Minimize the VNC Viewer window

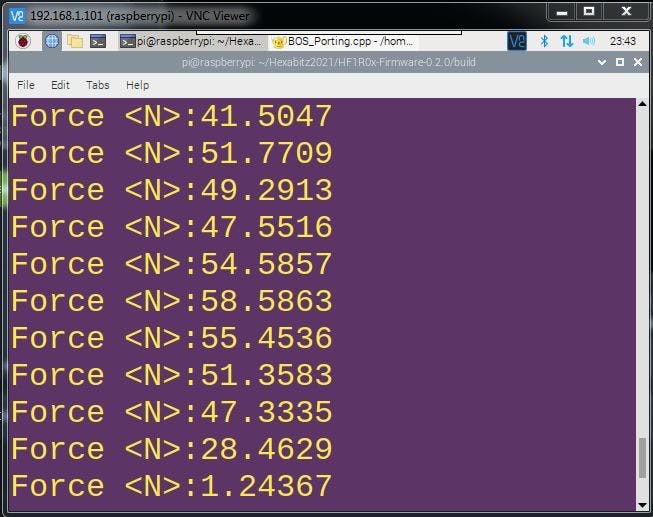click(x=562, y=12)
